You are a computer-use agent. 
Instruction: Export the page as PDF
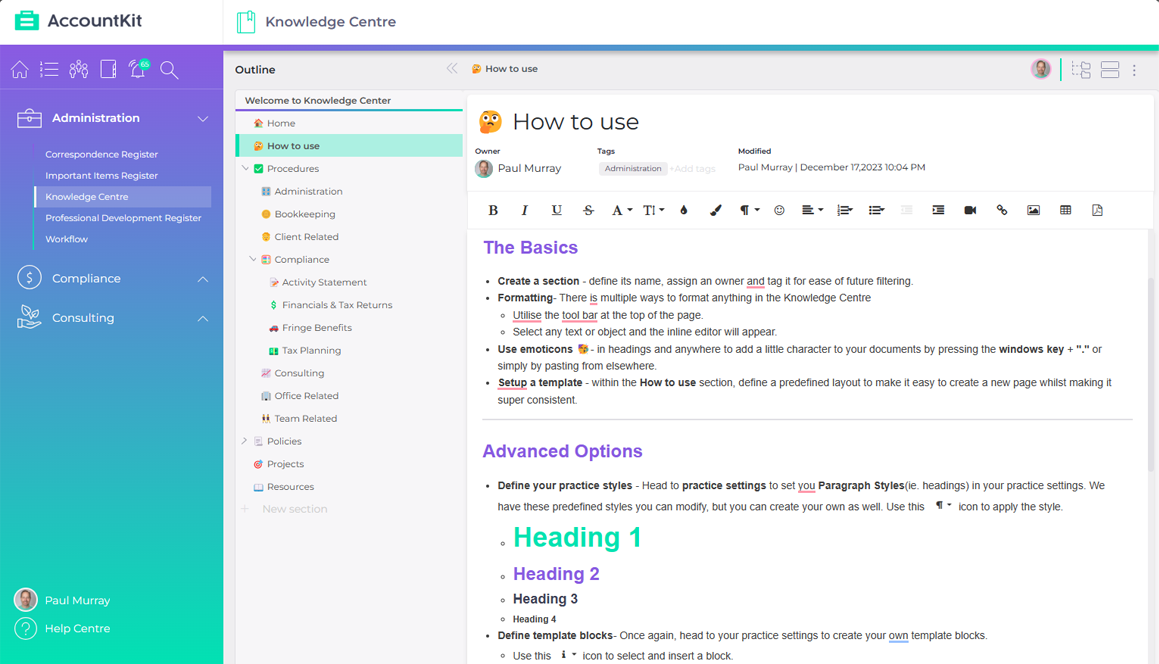pyautogui.click(x=1097, y=210)
